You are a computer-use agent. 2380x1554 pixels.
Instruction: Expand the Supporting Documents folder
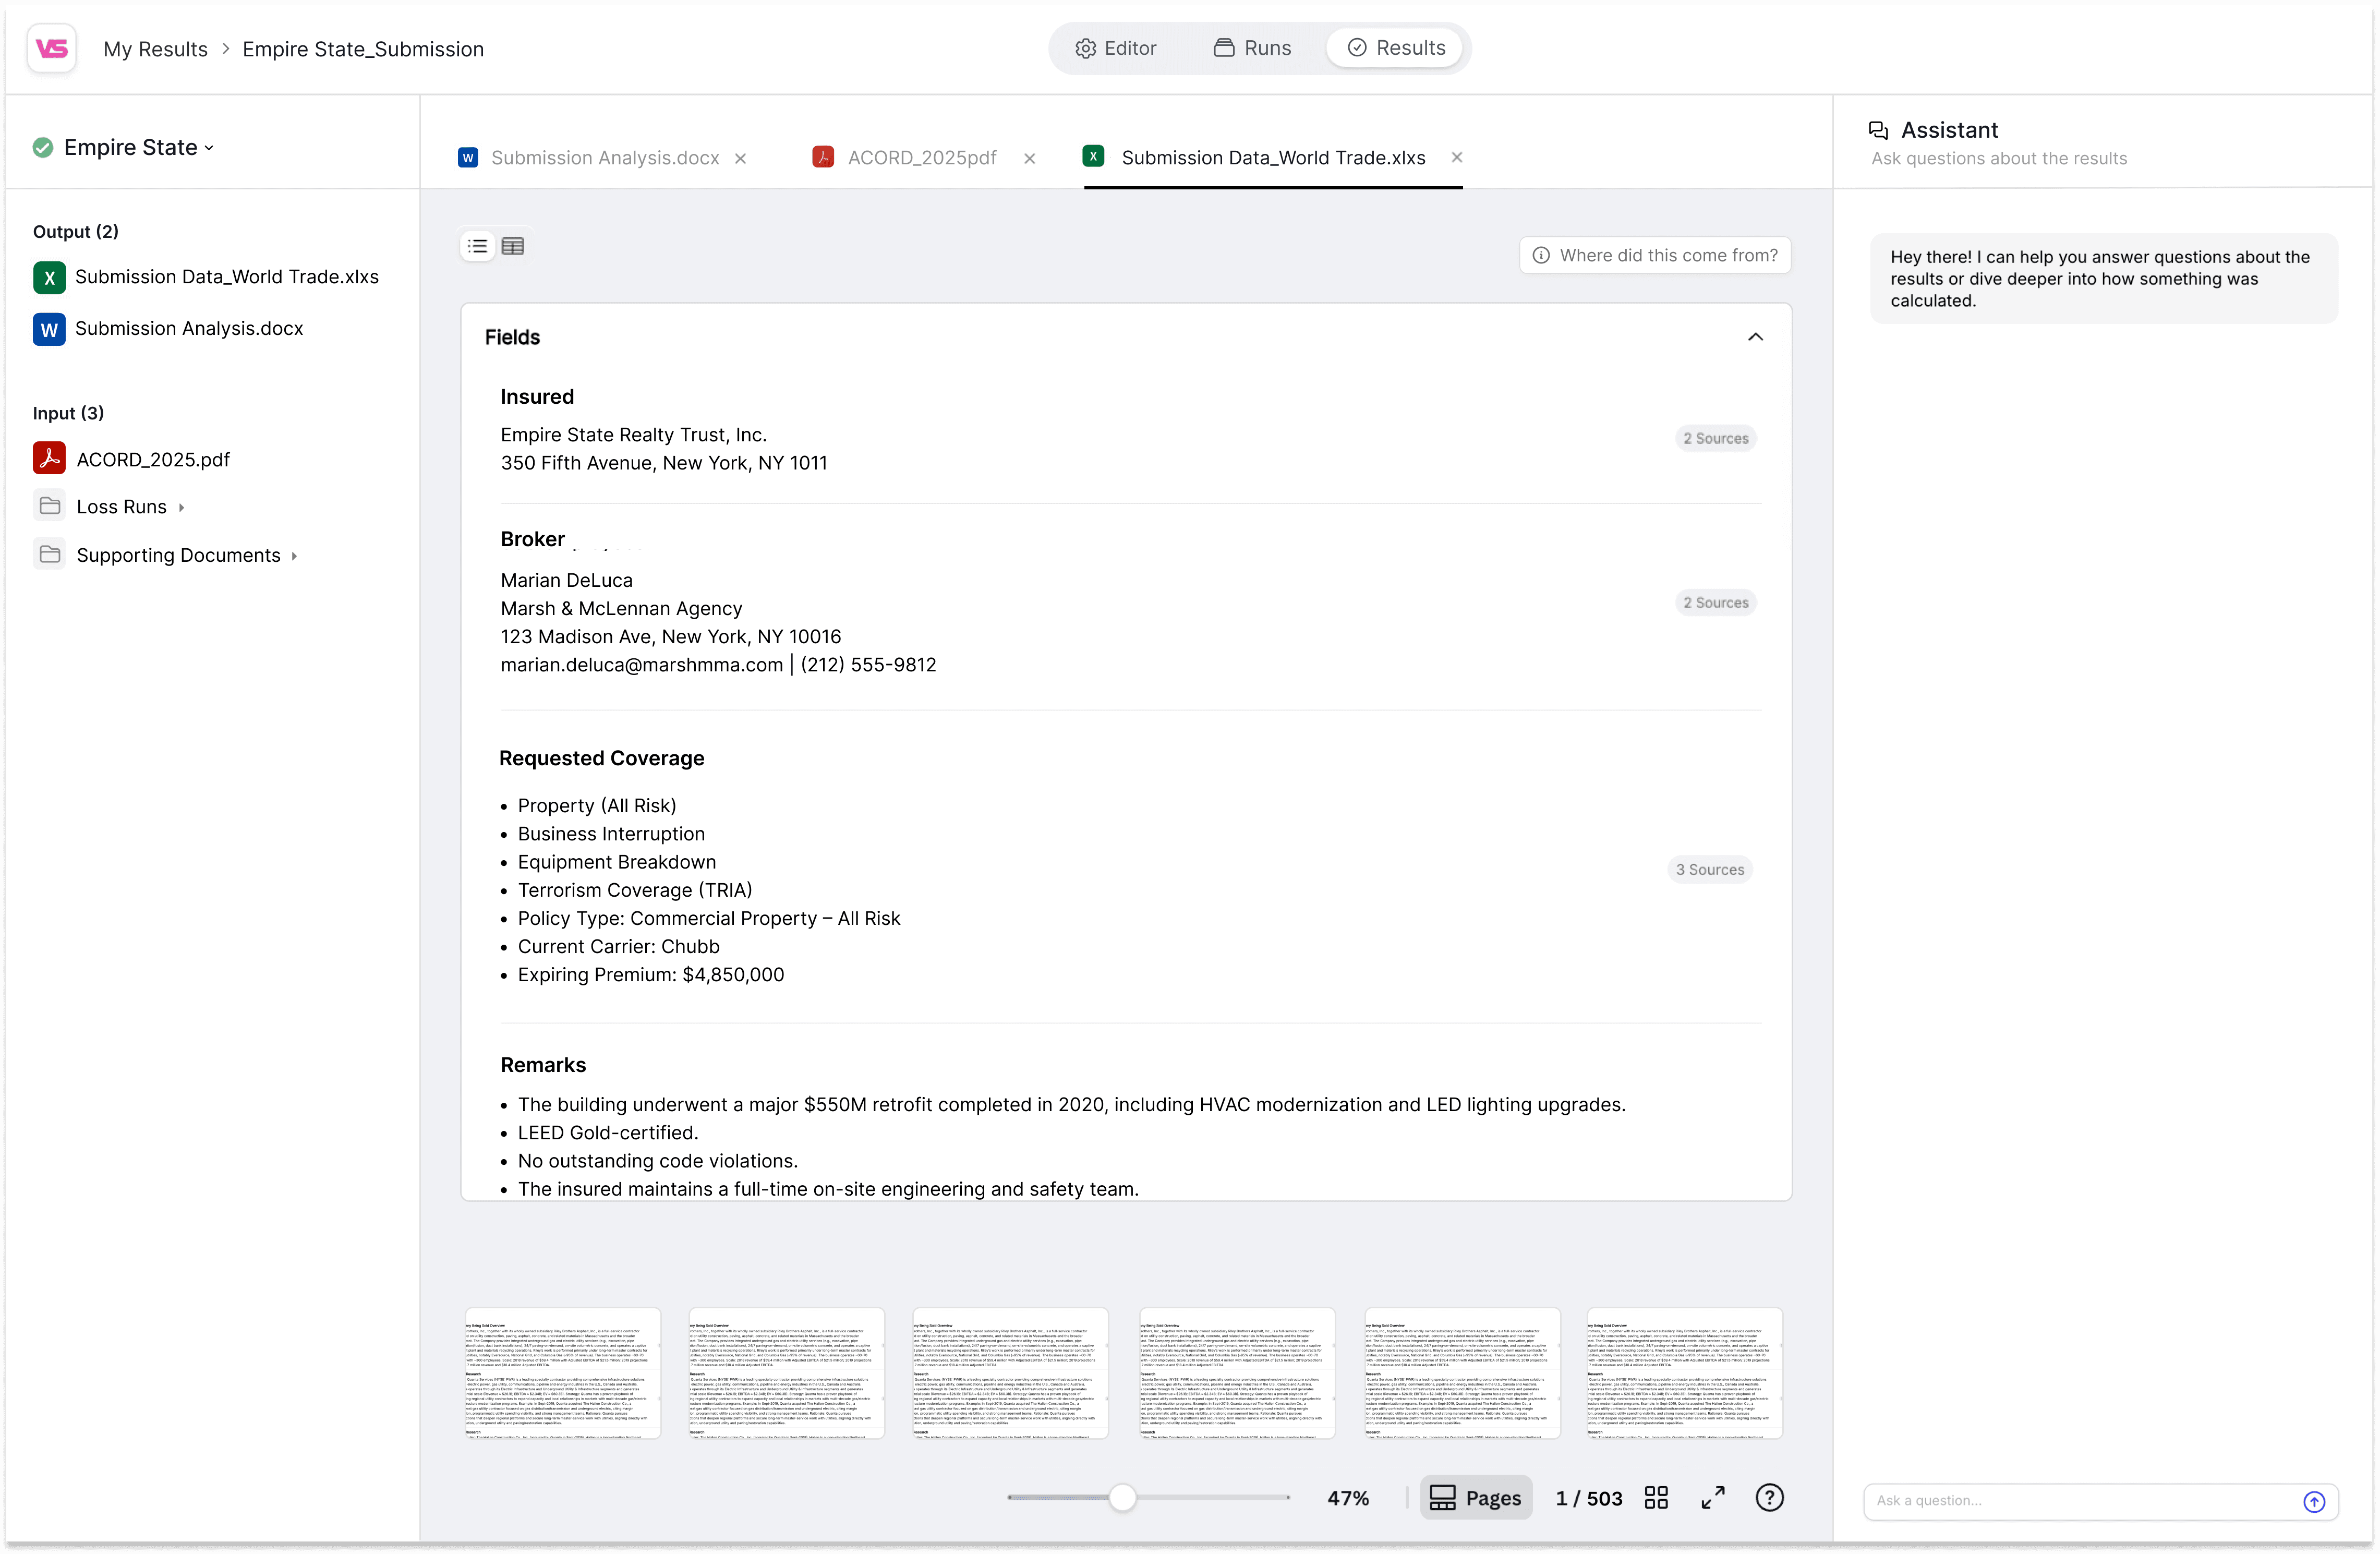coord(294,556)
